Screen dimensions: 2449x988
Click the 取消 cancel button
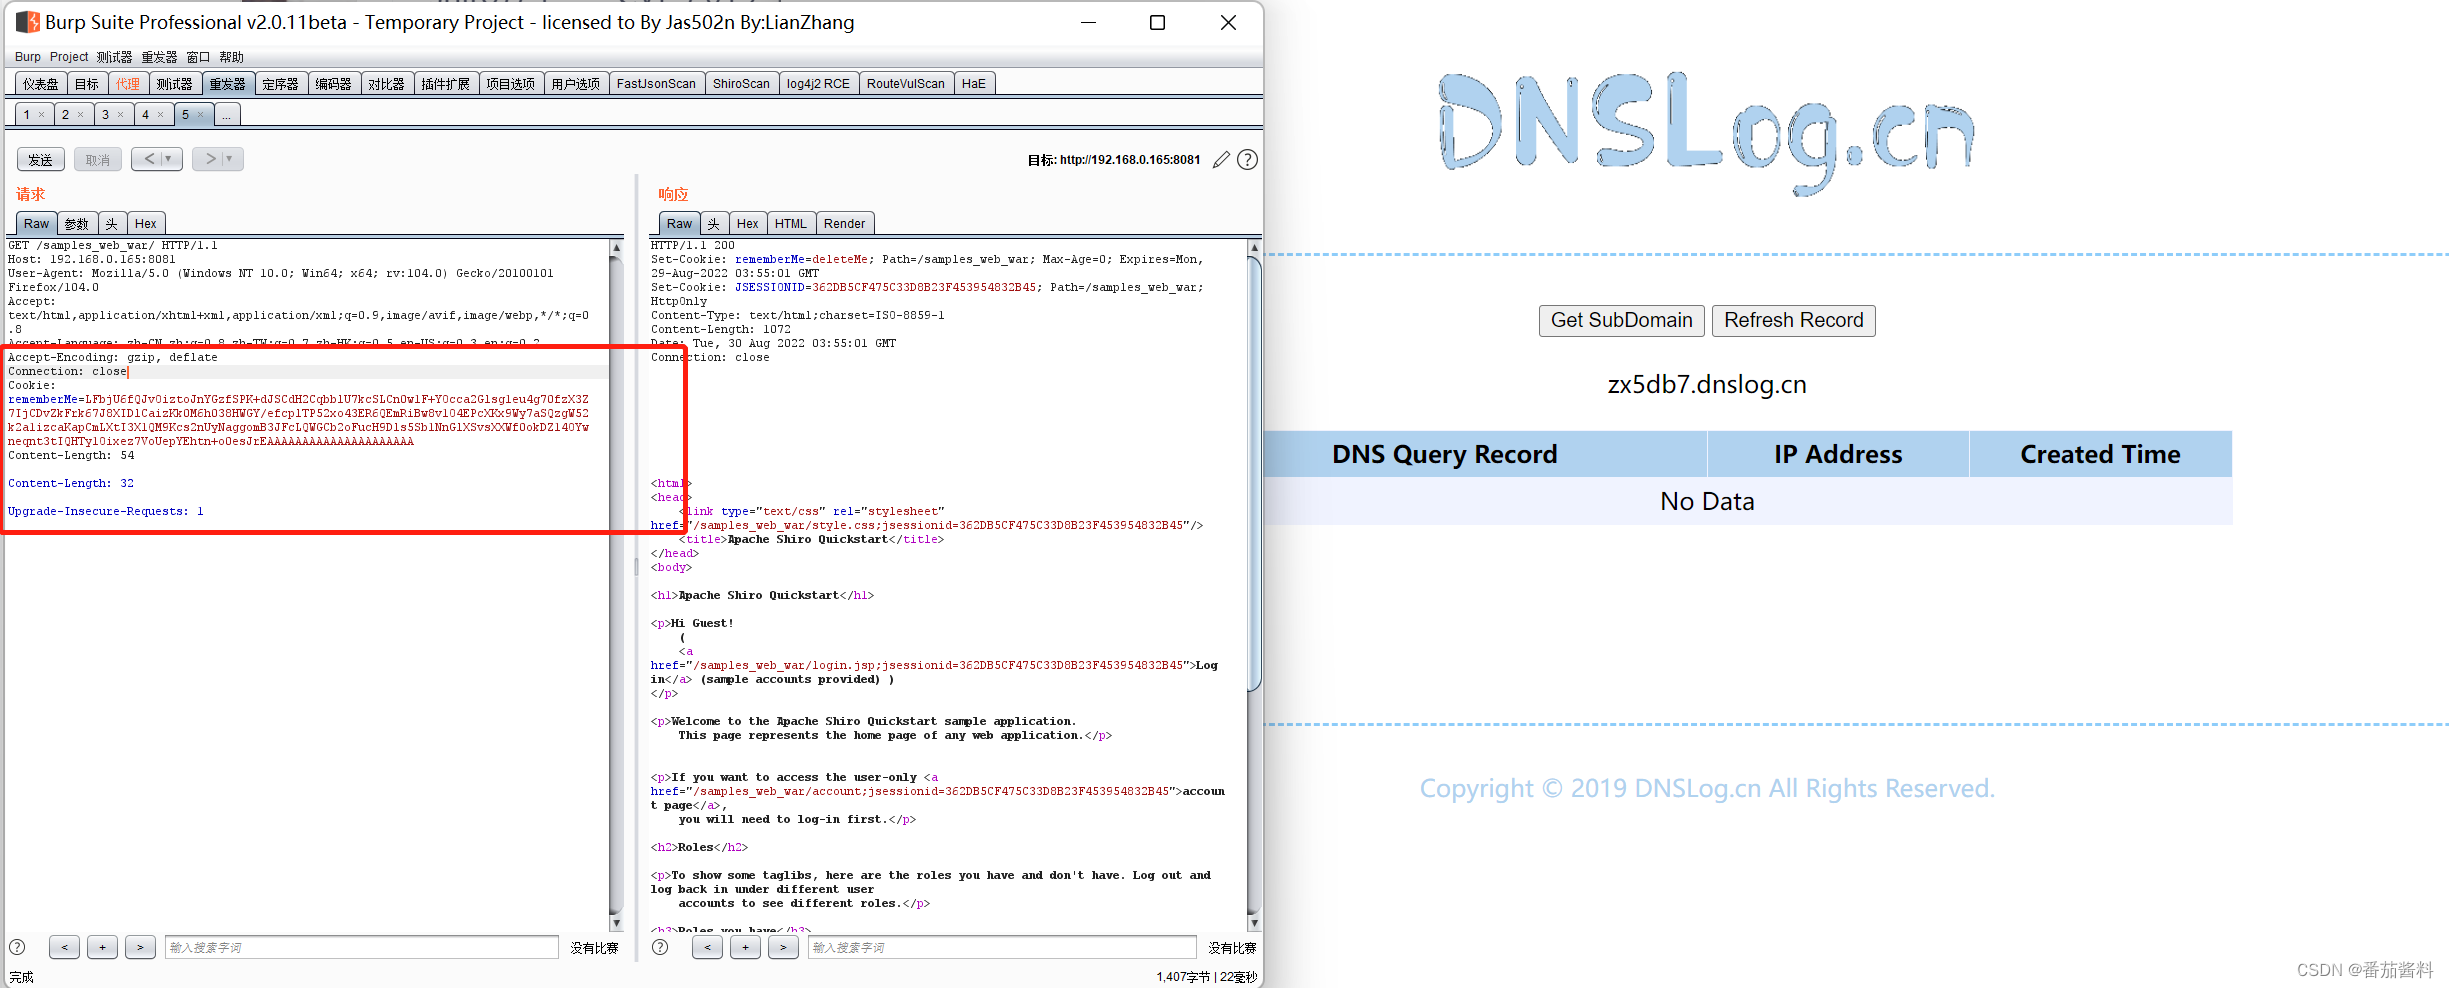[x=98, y=159]
